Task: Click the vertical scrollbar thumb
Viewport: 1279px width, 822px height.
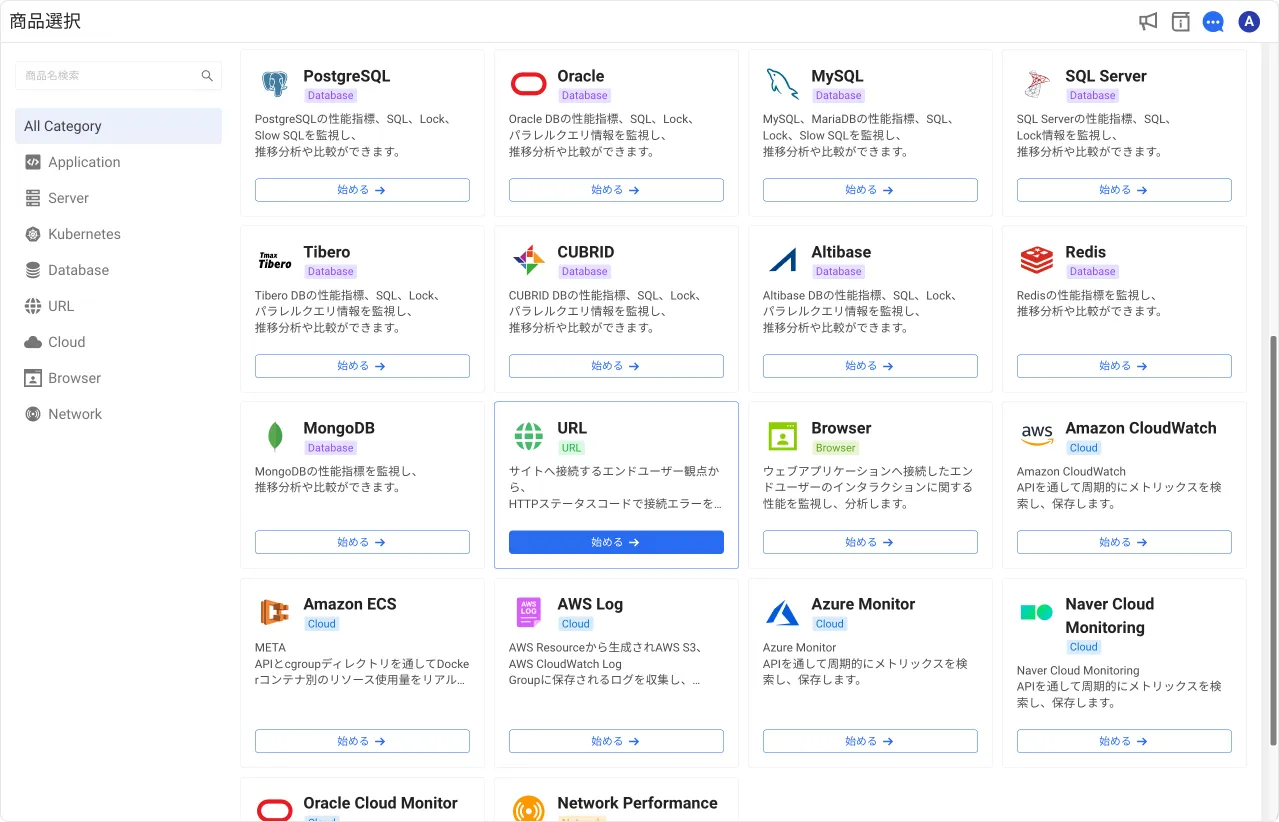Action: coord(1273,540)
